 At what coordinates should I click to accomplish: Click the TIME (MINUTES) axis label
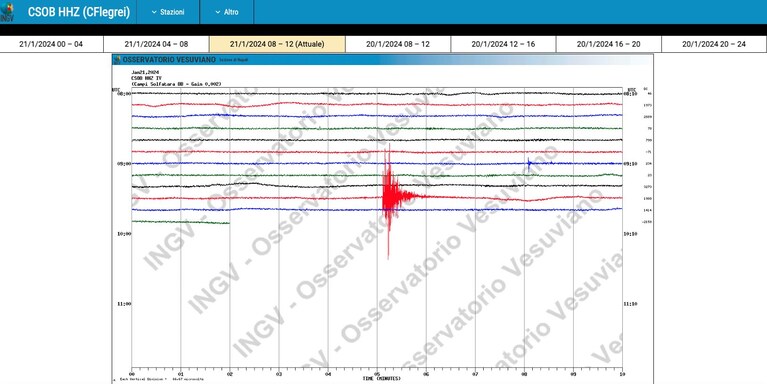pyautogui.click(x=382, y=379)
